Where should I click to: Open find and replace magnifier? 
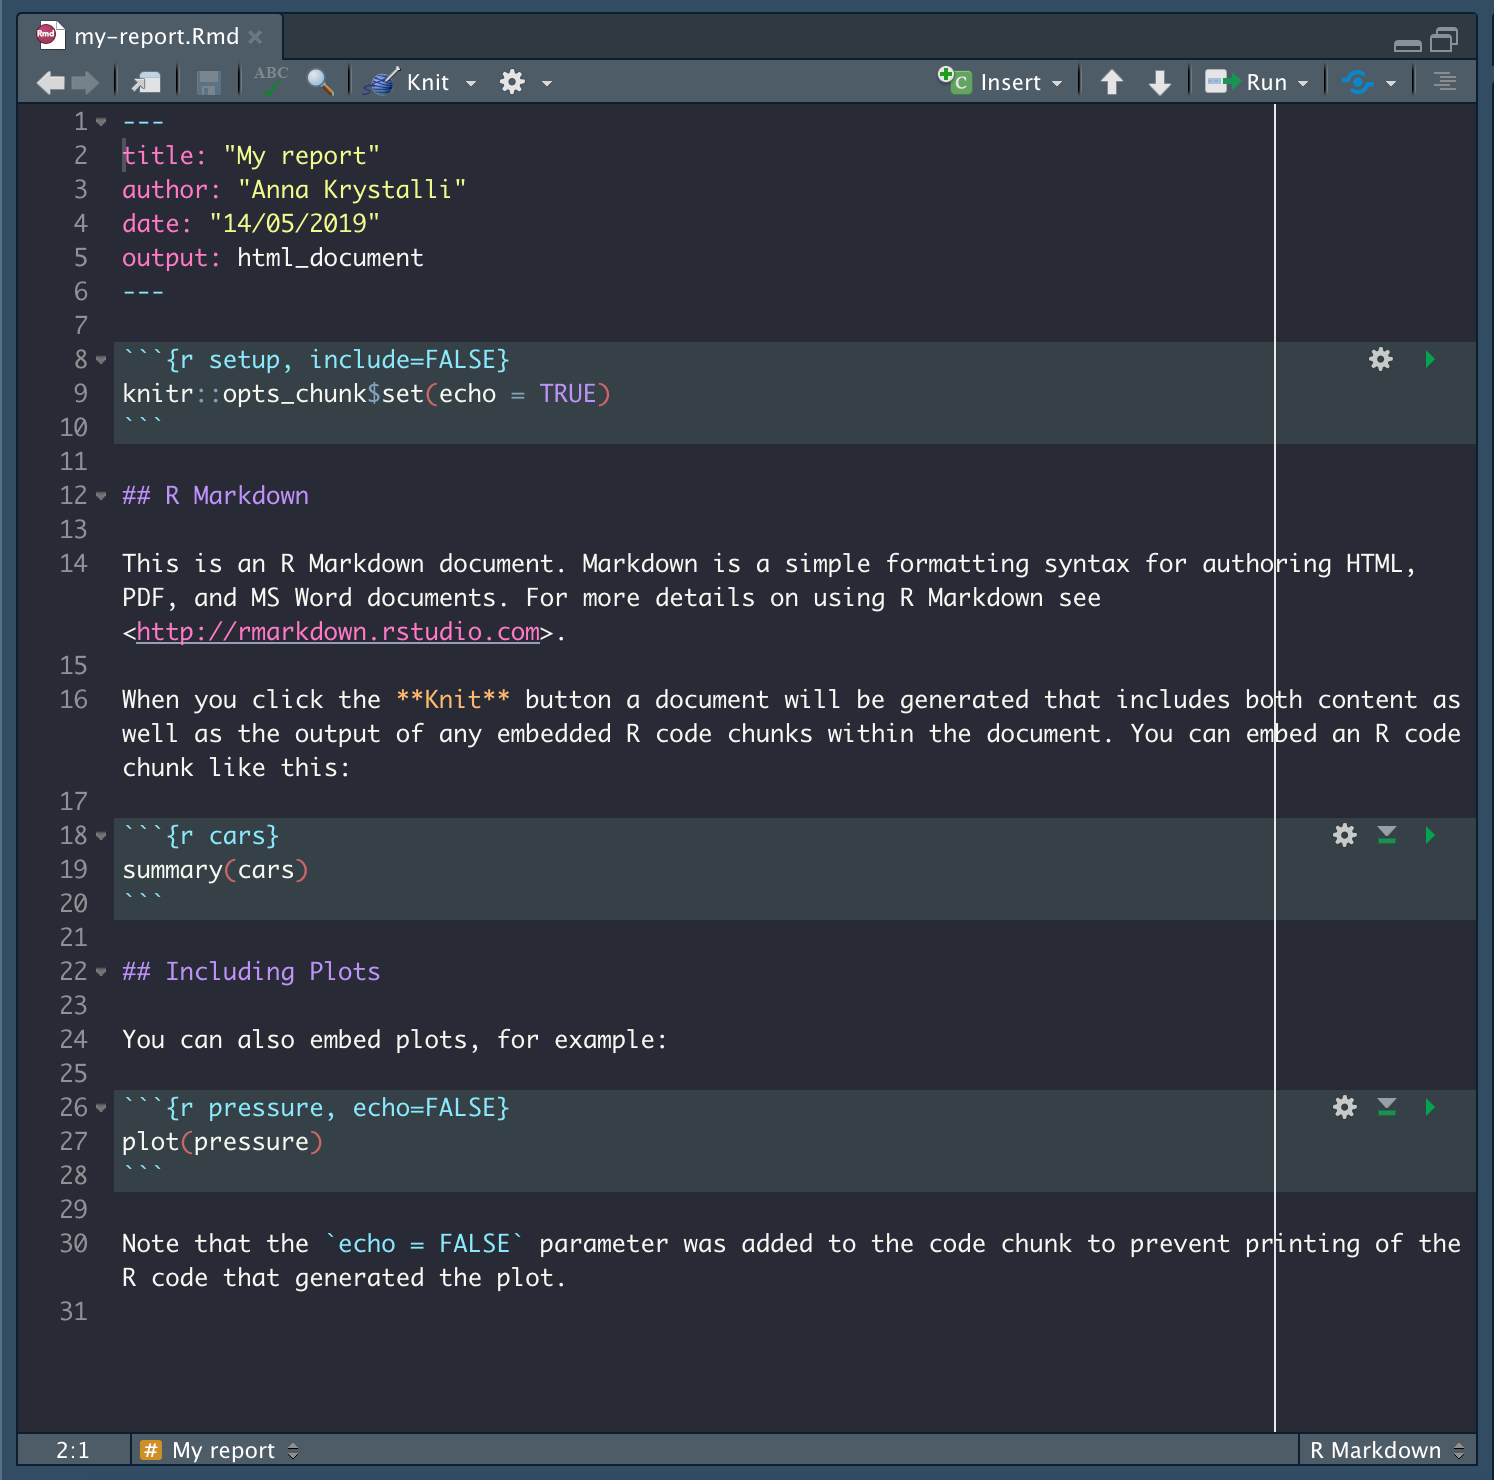[320, 82]
